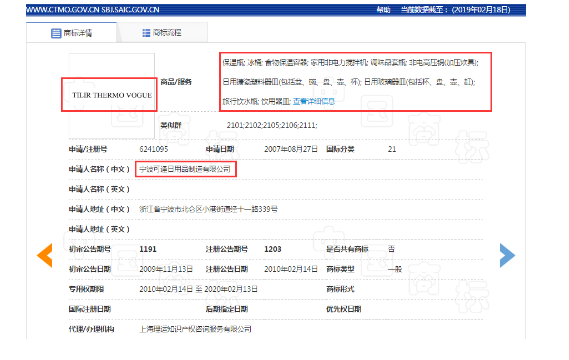Switch to the 商标流程 tab

point(162,33)
